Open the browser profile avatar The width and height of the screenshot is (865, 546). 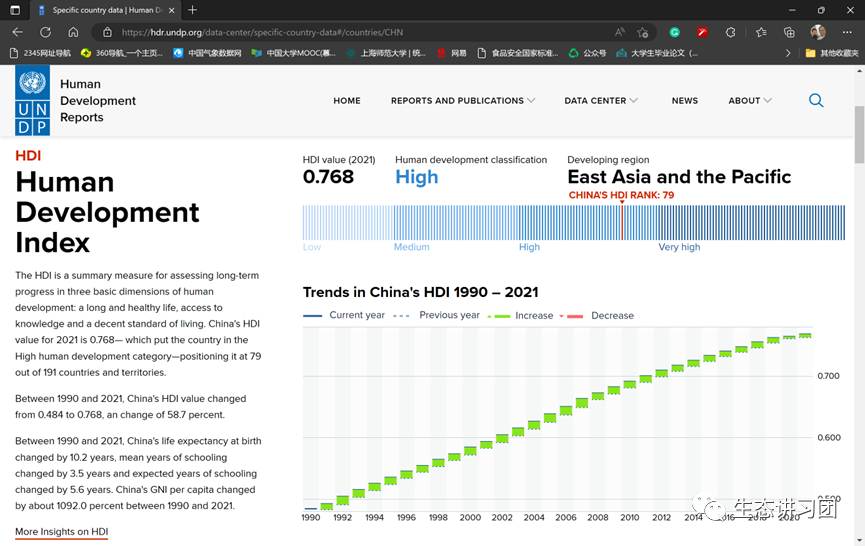tap(818, 32)
